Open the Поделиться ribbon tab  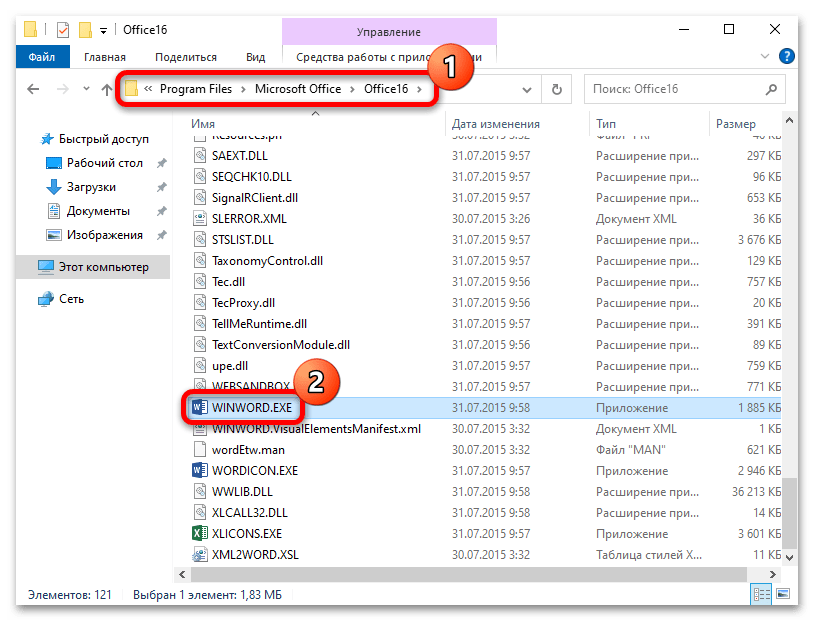[x=186, y=57]
